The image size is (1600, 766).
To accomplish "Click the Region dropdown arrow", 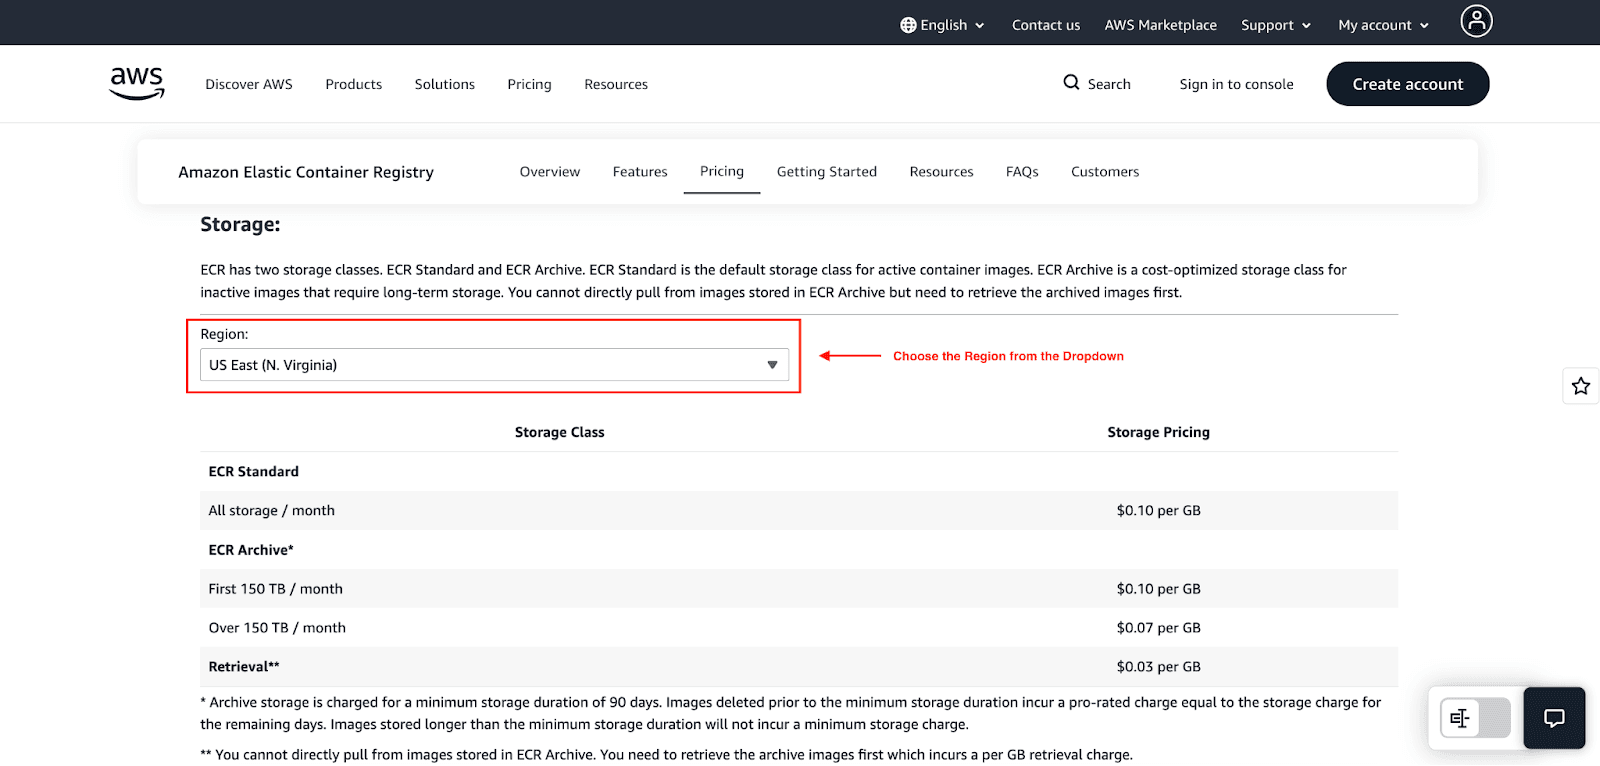I will 772,365.
